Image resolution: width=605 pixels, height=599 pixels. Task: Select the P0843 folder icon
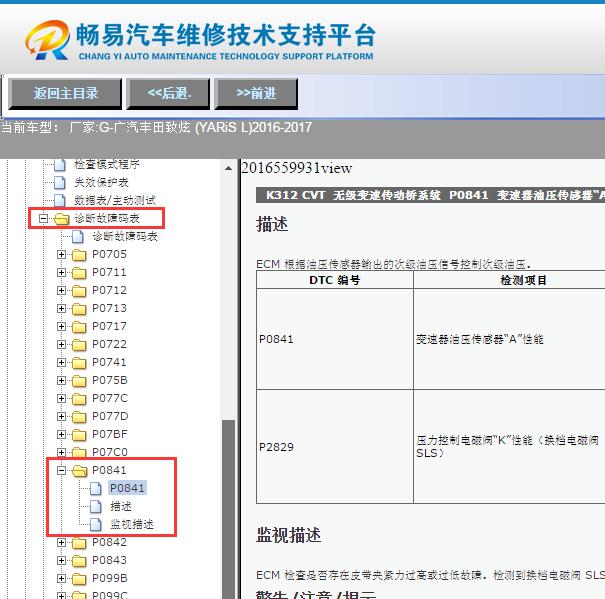pyautogui.click(x=79, y=561)
